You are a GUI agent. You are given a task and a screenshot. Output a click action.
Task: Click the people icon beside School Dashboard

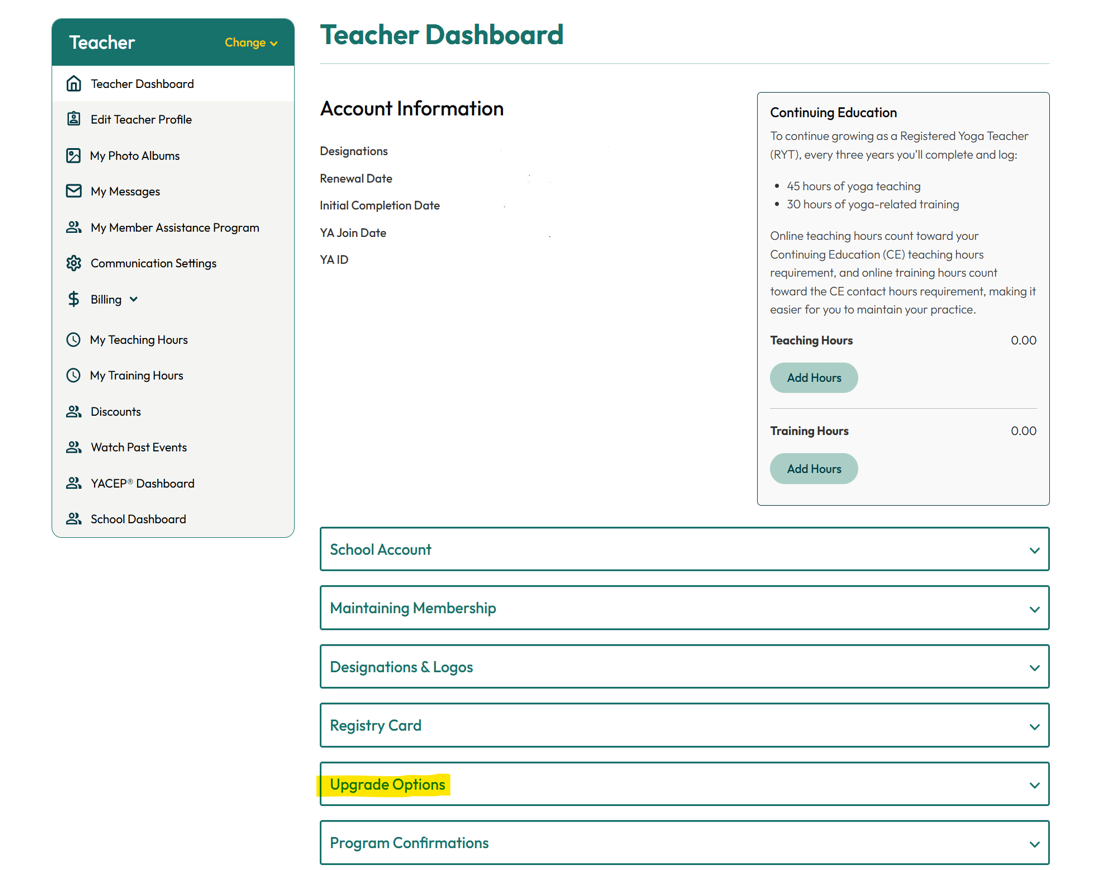pos(73,519)
